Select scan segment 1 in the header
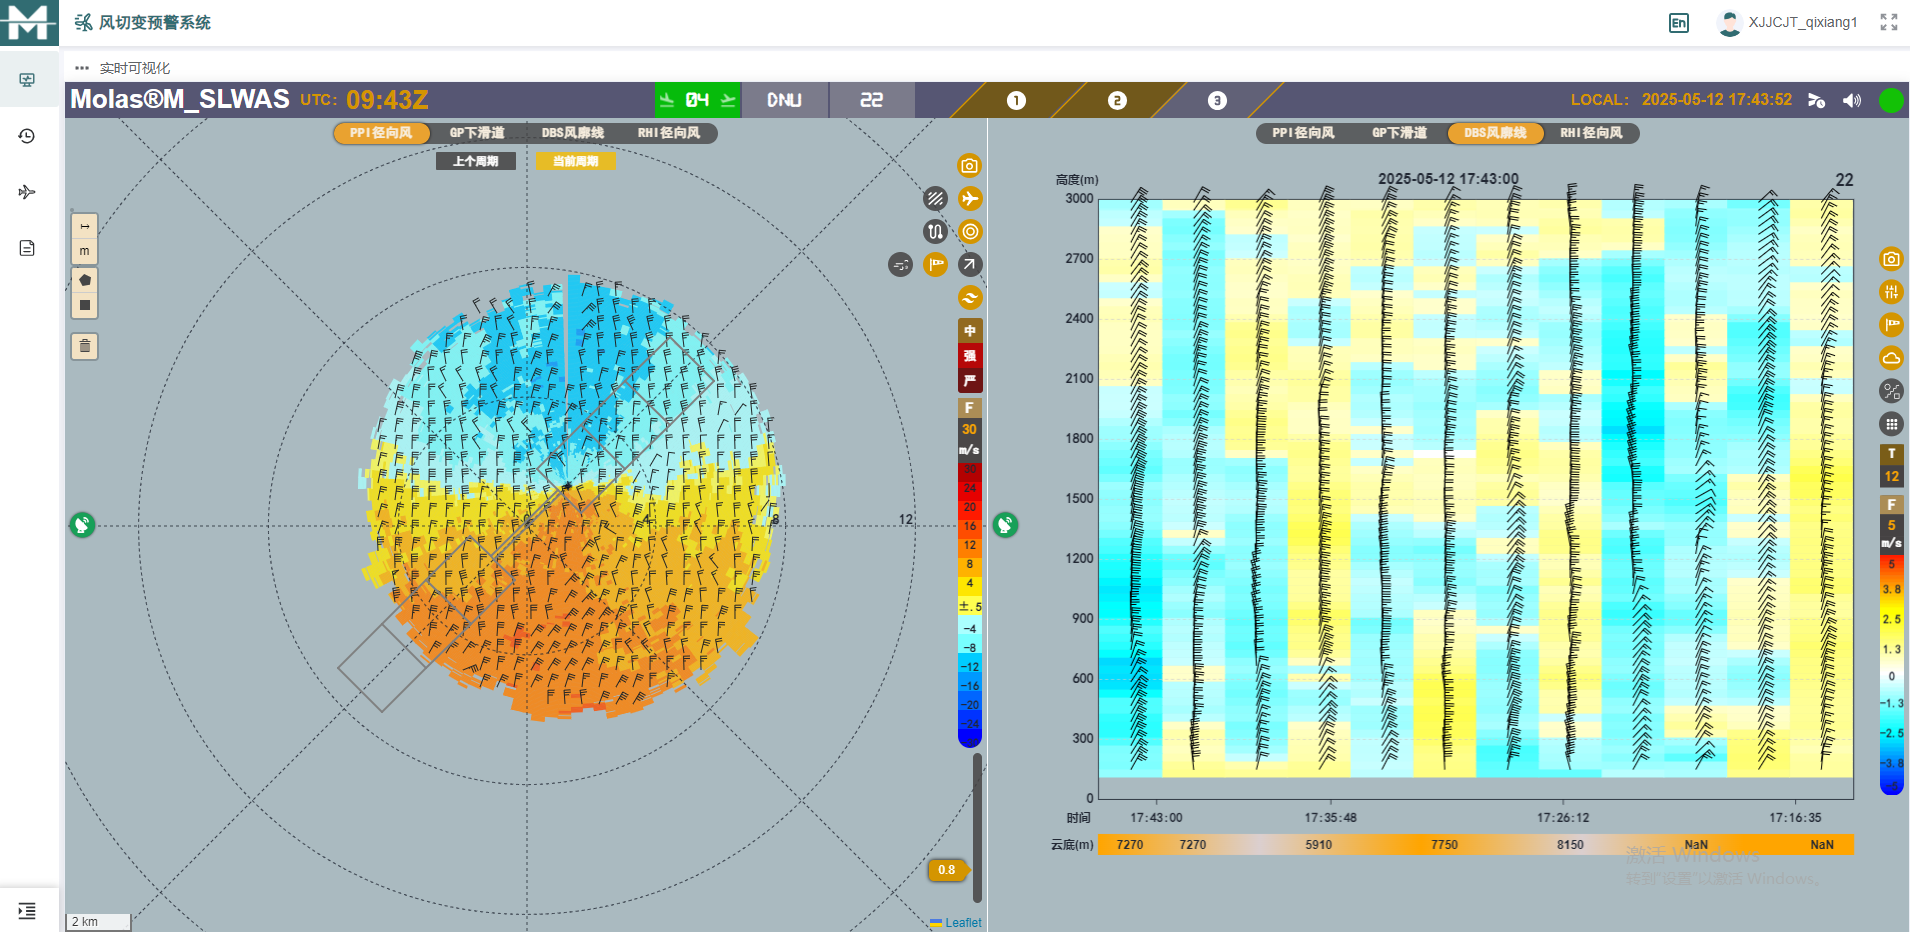This screenshot has width=1910, height=932. pyautogui.click(x=1016, y=100)
